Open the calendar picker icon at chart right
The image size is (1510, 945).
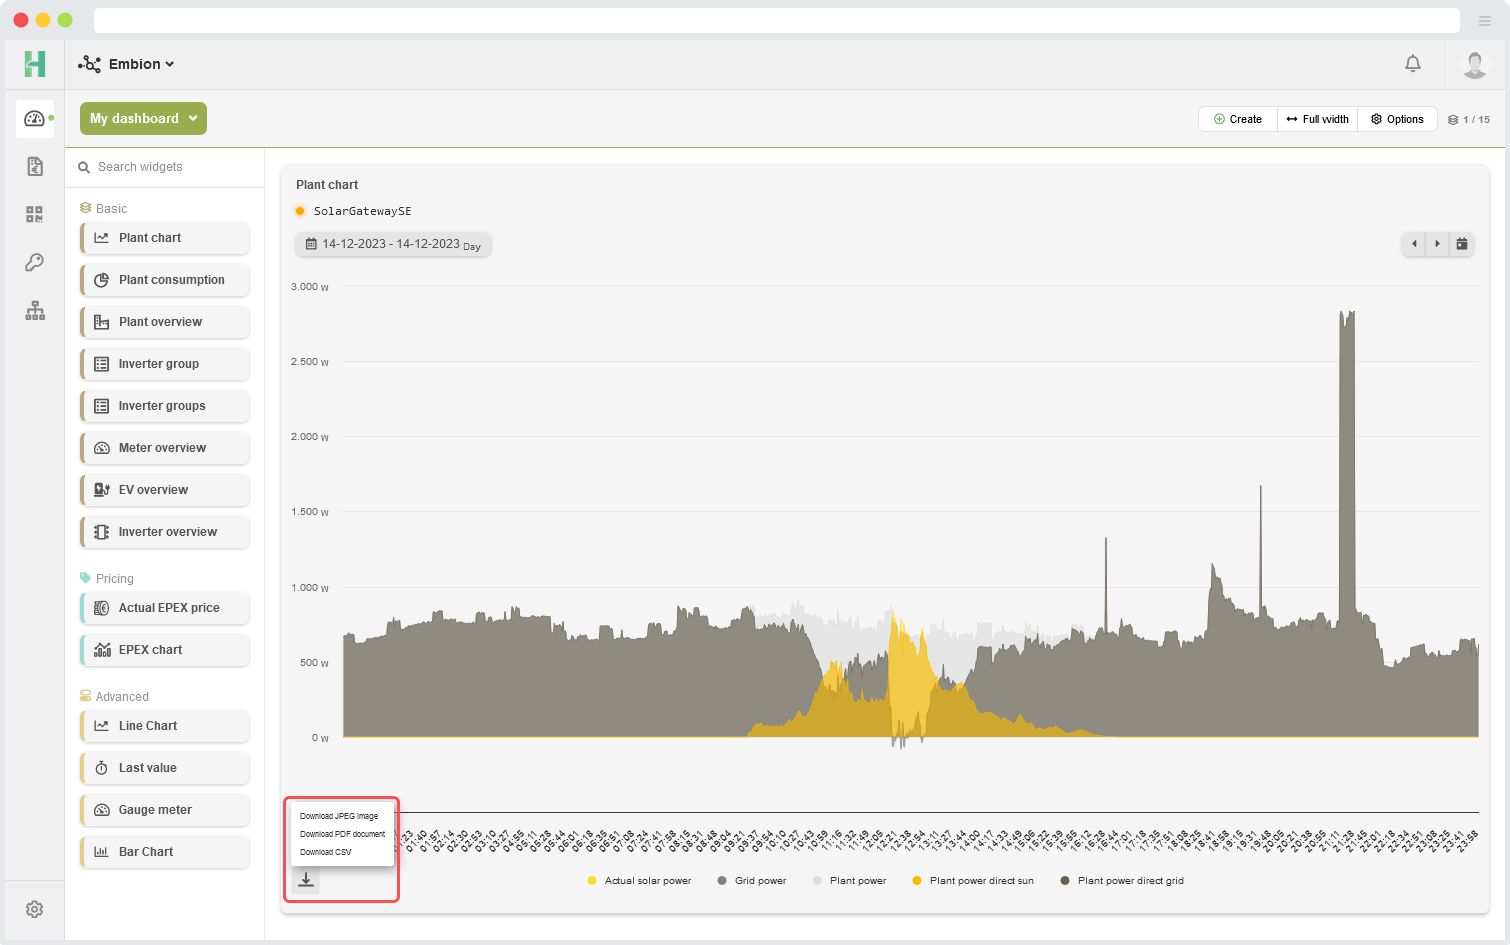[1462, 244]
